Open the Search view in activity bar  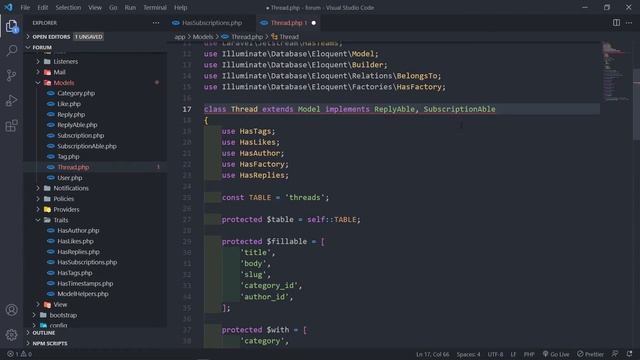click(x=11, y=51)
